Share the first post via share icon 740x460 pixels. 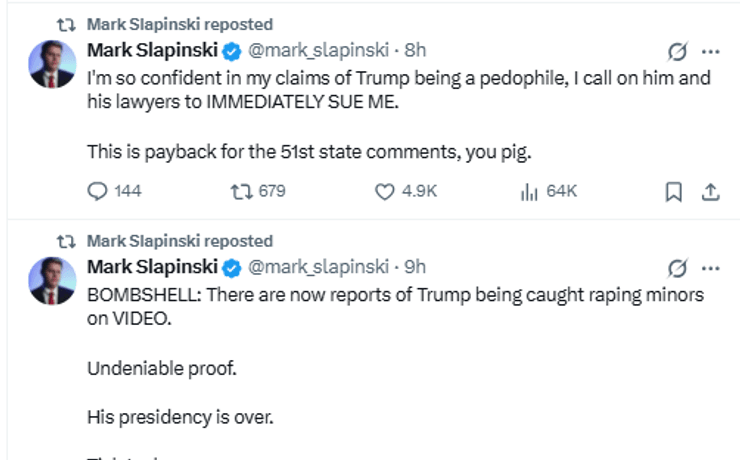coord(711,191)
